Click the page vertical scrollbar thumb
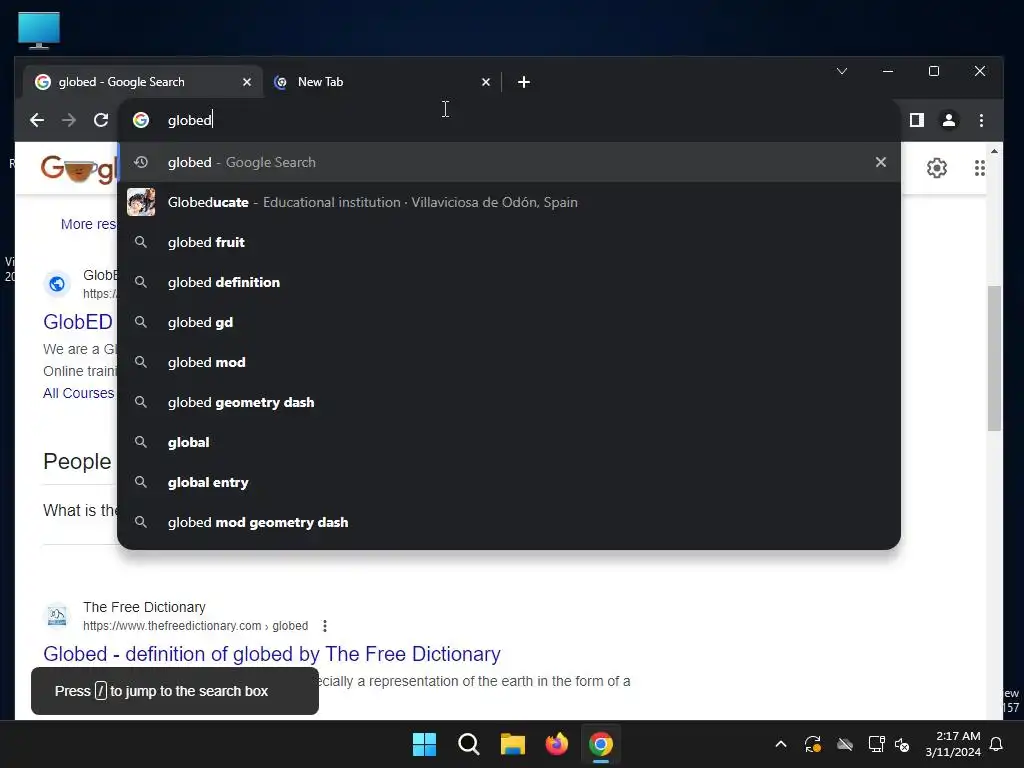This screenshot has width=1024, height=768. [994, 359]
